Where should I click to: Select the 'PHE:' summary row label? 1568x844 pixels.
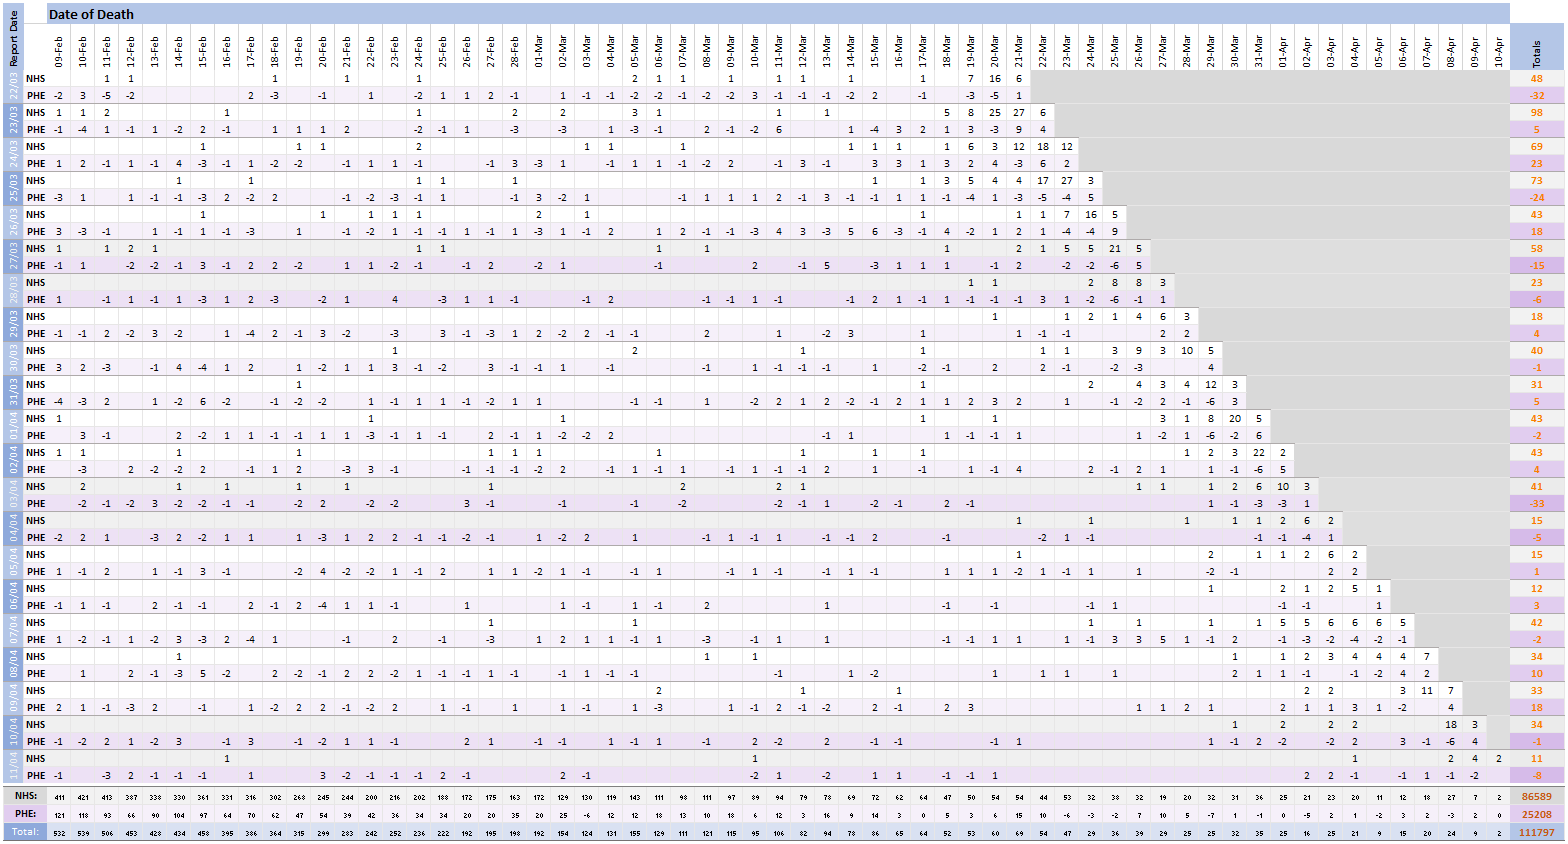25,814
